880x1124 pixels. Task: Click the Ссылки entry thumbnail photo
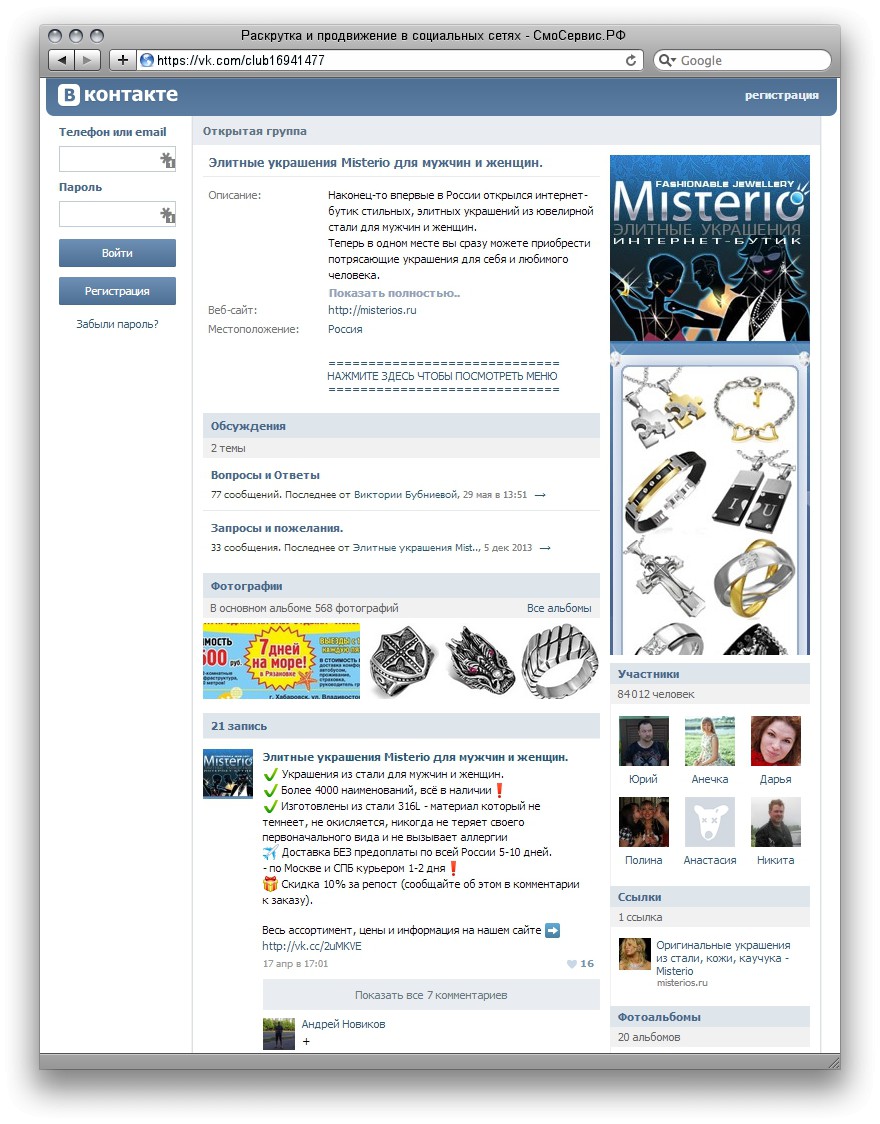634,954
